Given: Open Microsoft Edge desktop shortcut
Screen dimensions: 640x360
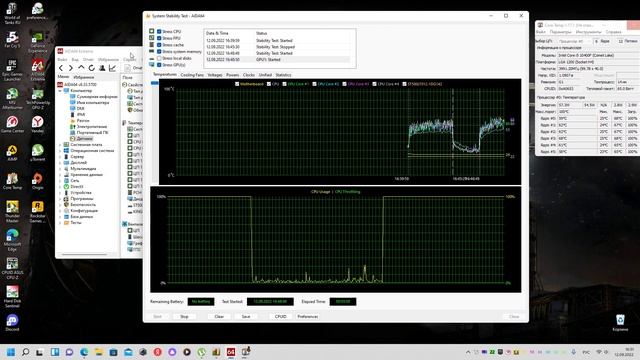Looking at the screenshot, I should [x=12, y=240].
